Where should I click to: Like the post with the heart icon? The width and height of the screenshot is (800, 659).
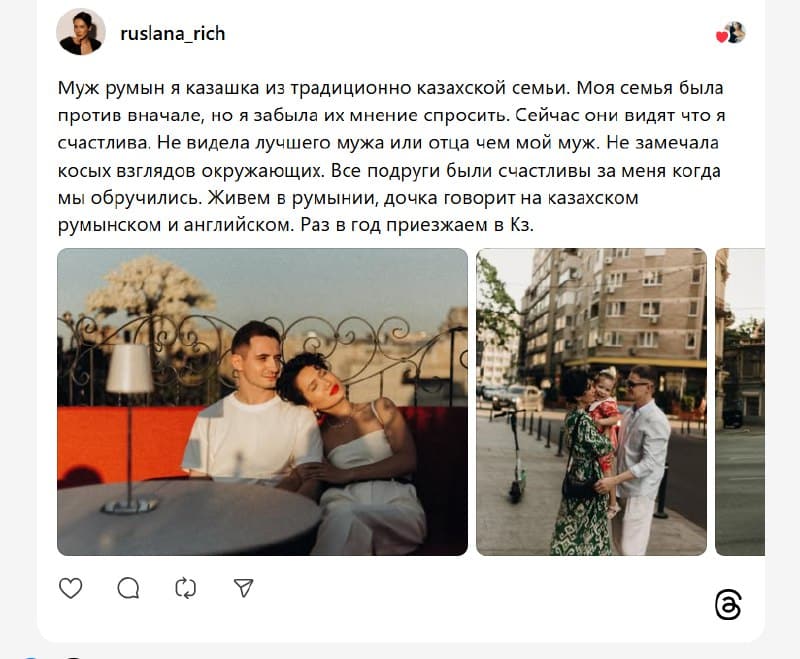pos(70,588)
